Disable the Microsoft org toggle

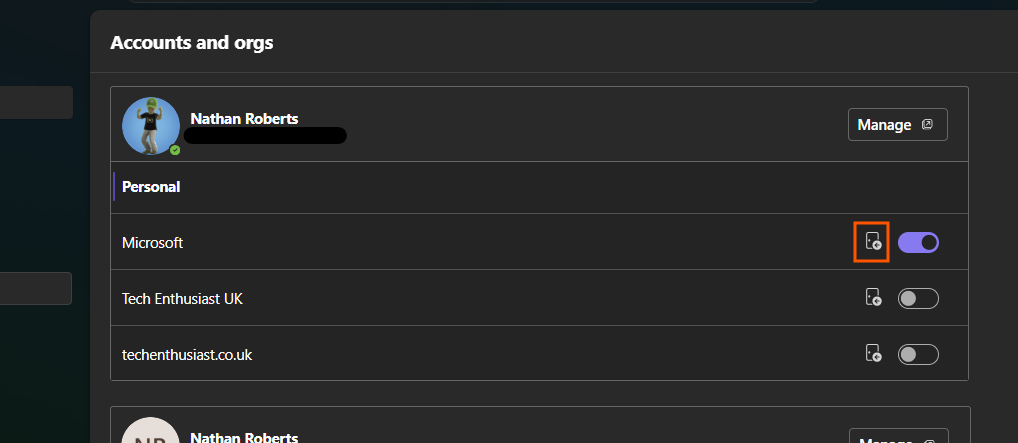(x=918, y=242)
